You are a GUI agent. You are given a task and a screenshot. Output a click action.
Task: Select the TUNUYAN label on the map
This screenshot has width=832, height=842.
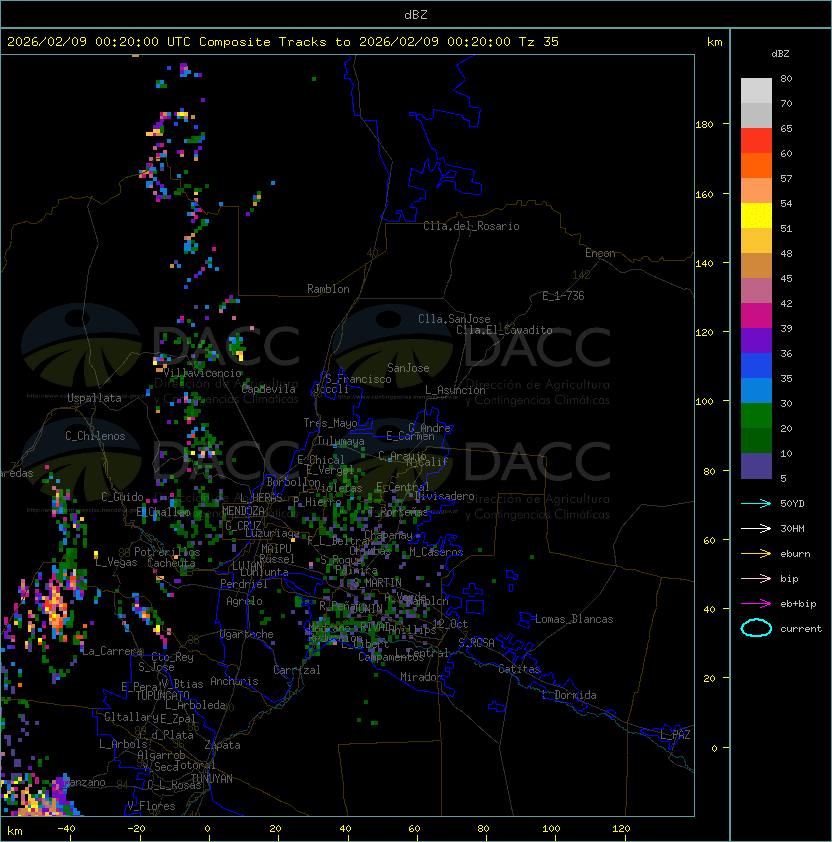click(x=211, y=778)
